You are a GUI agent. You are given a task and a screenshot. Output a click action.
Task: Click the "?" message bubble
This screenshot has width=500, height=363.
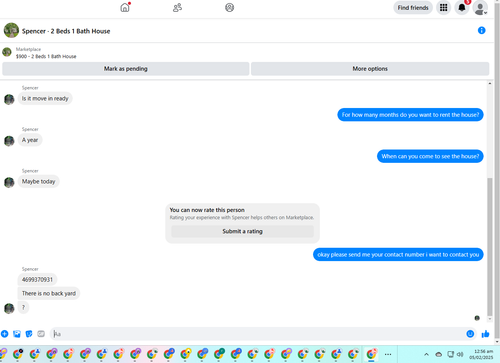tap(23, 307)
